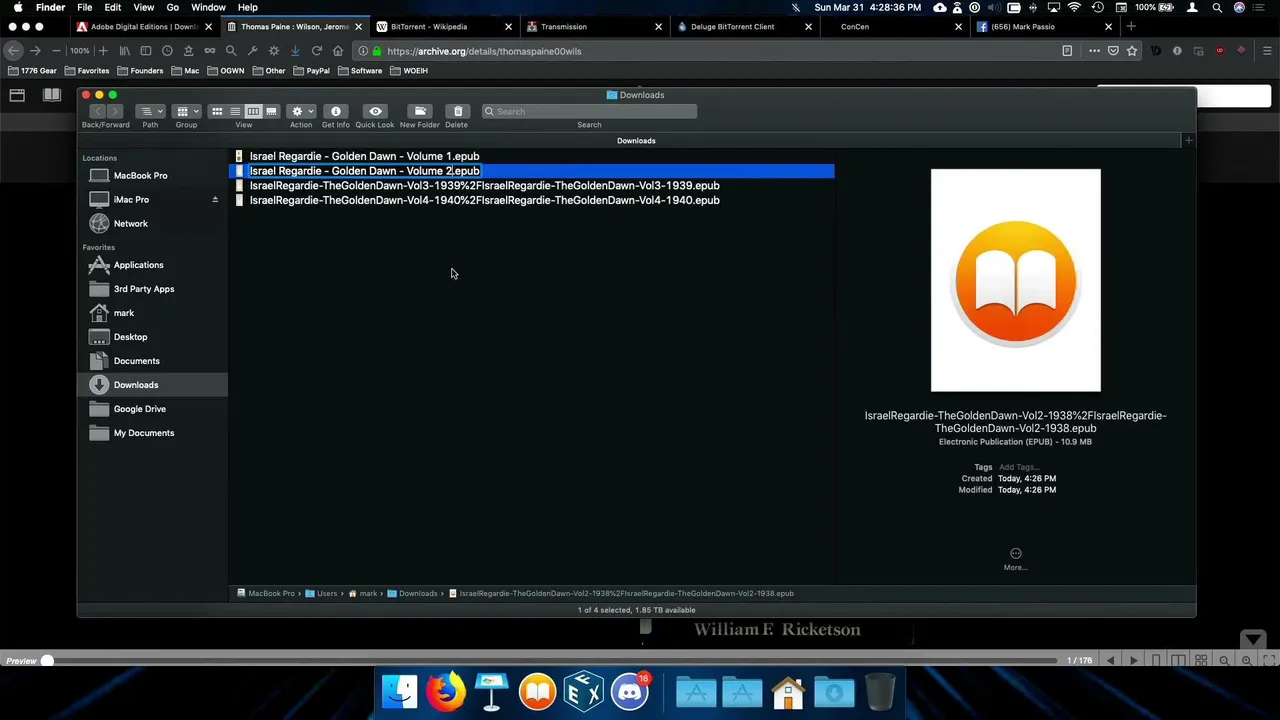Switch Finder to gallery view
This screenshot has height=720, width=1280.
[271, 111]
